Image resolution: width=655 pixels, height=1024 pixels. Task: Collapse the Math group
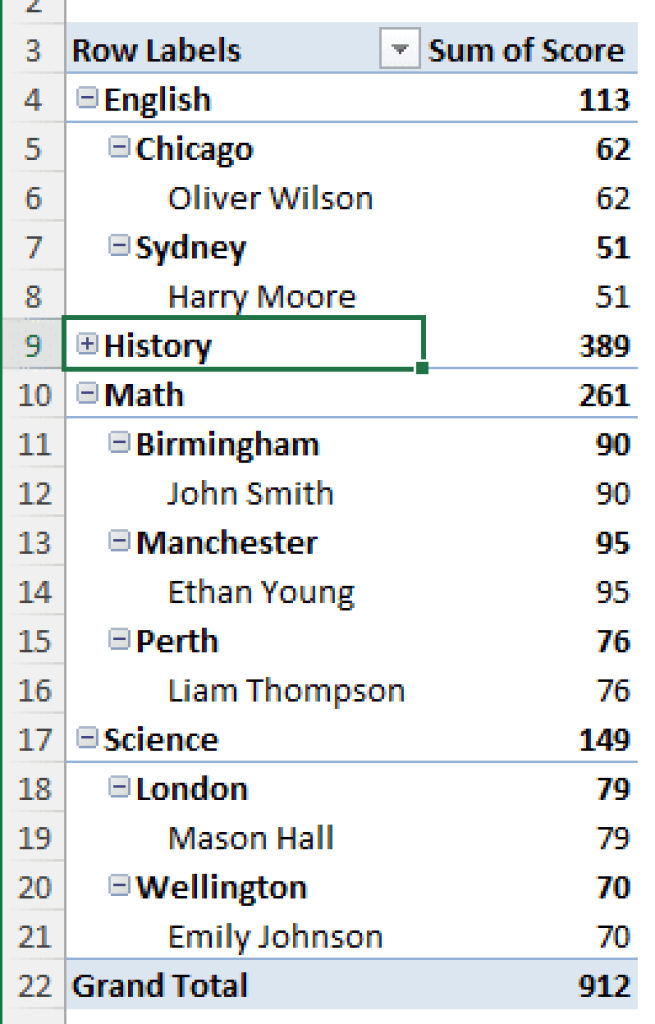coord(87,393)
